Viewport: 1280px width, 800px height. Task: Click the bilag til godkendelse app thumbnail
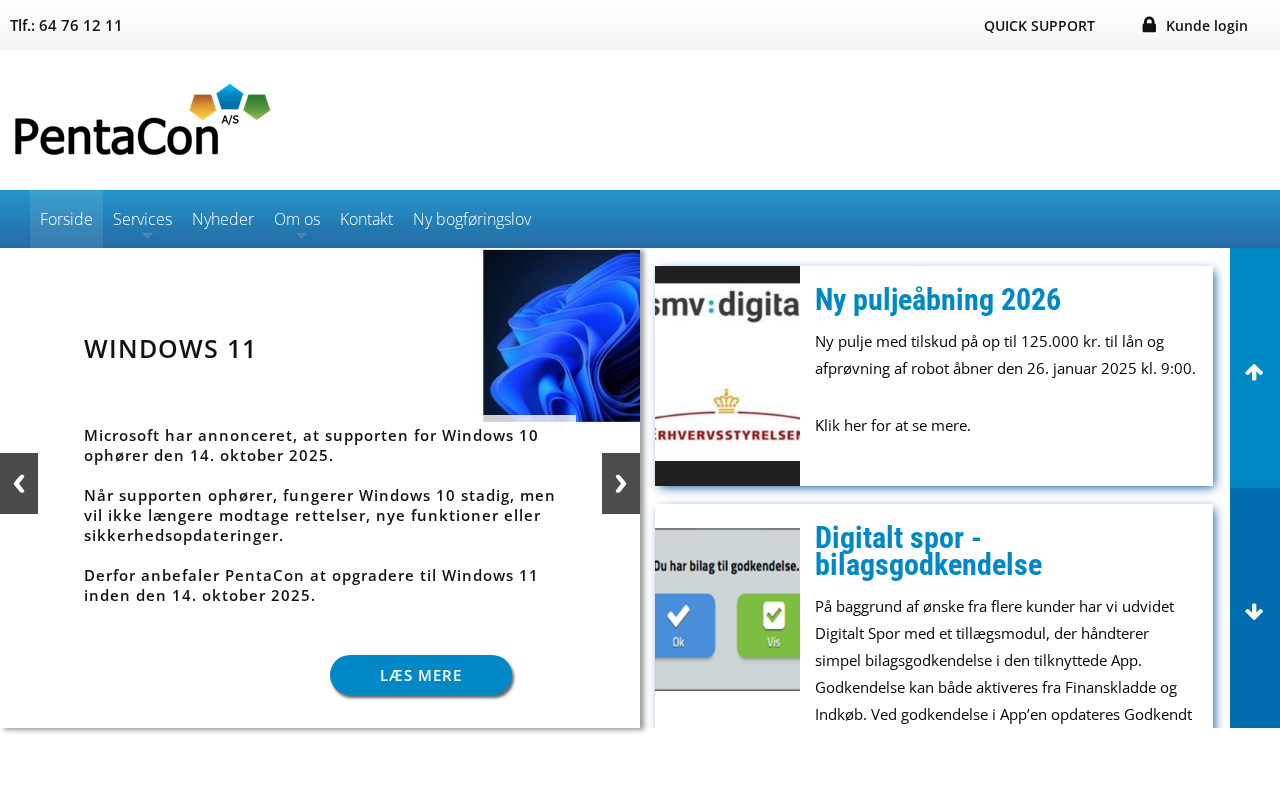[727, 609]
